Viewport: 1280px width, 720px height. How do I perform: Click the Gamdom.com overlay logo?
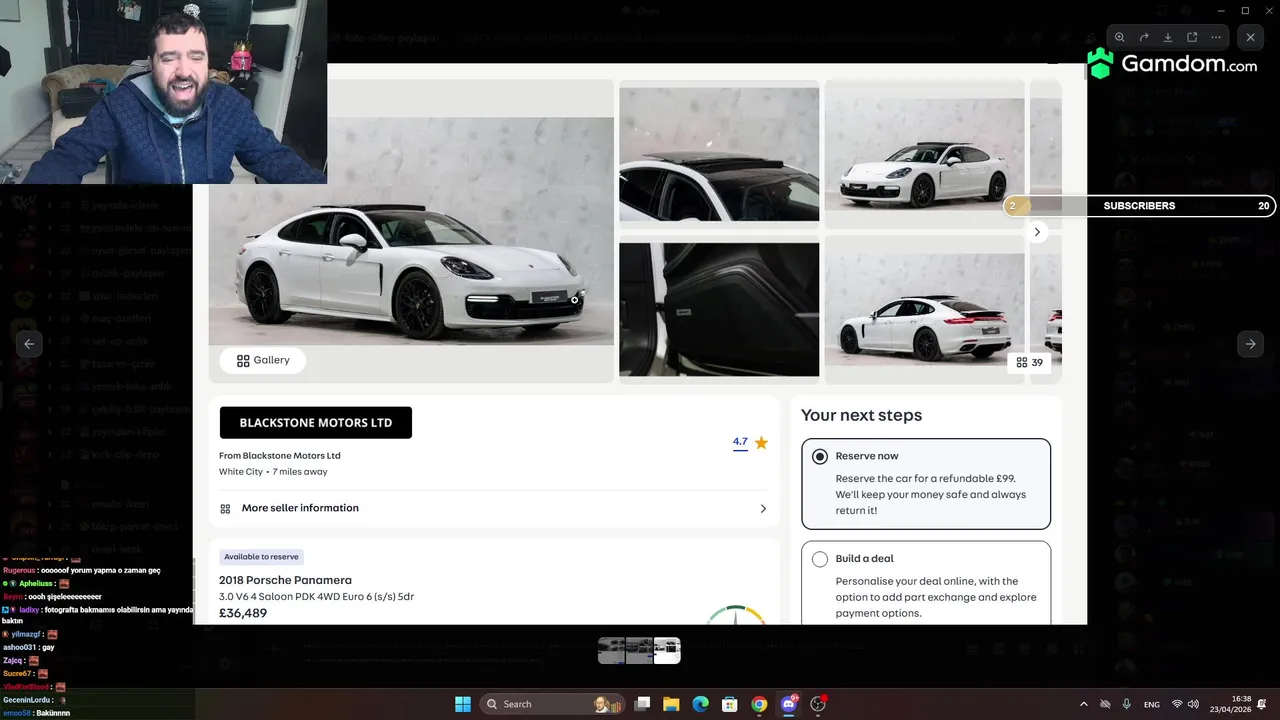tap(1172, 64)
